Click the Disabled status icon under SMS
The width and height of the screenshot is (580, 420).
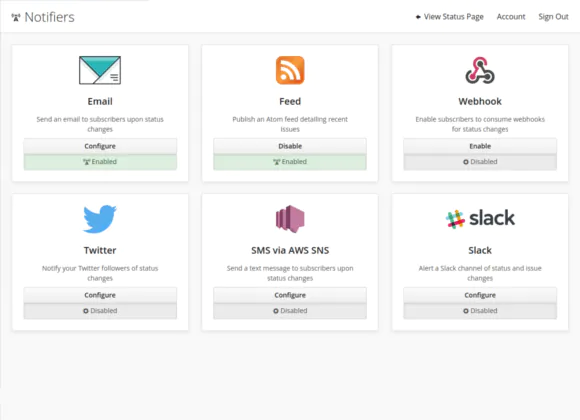coord(276,311)
